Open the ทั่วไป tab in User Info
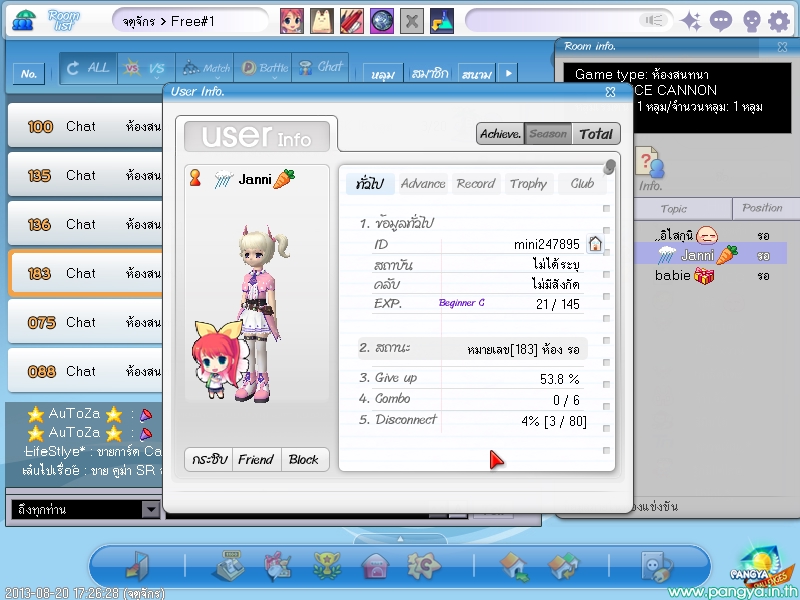Viewport: 800px width, 600px height. [x=370, y=184]
